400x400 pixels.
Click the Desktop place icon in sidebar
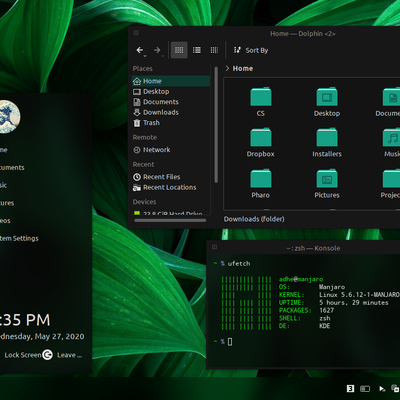click(x=137, y=92)
